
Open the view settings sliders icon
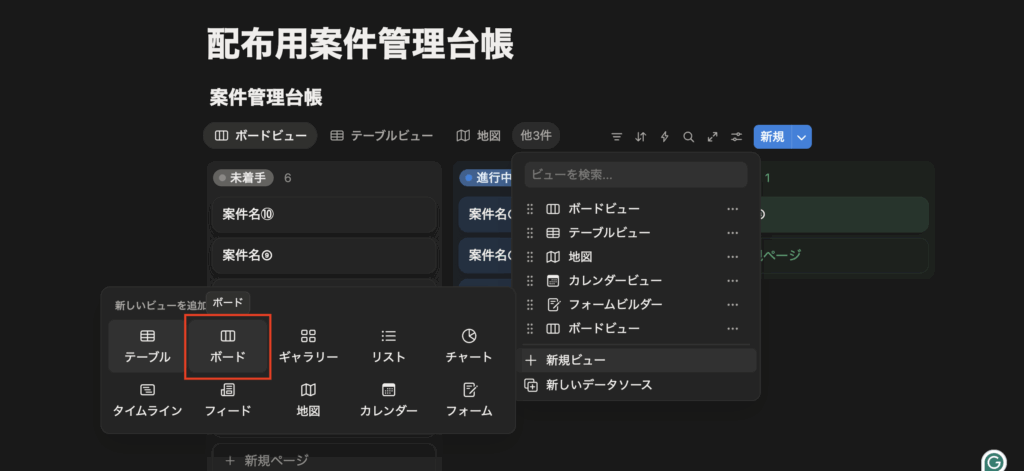point(737,136)
